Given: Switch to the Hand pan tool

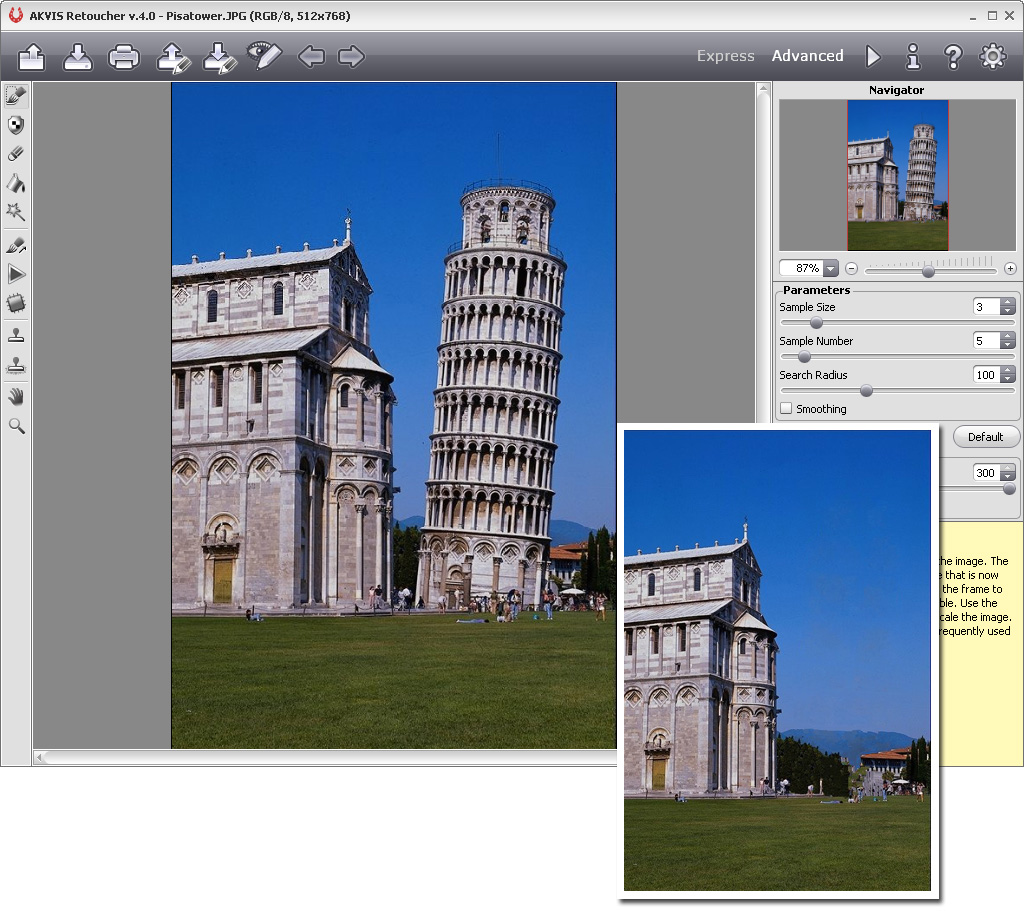Looking at the screenshot, I should click(16, 396).
